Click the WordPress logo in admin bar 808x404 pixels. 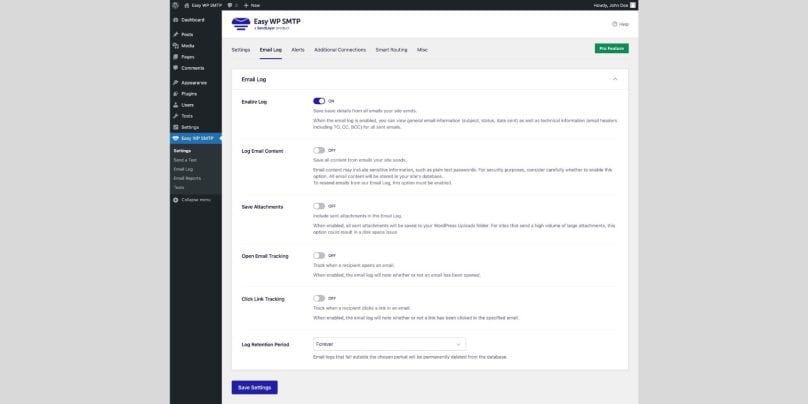pos(176,5)
